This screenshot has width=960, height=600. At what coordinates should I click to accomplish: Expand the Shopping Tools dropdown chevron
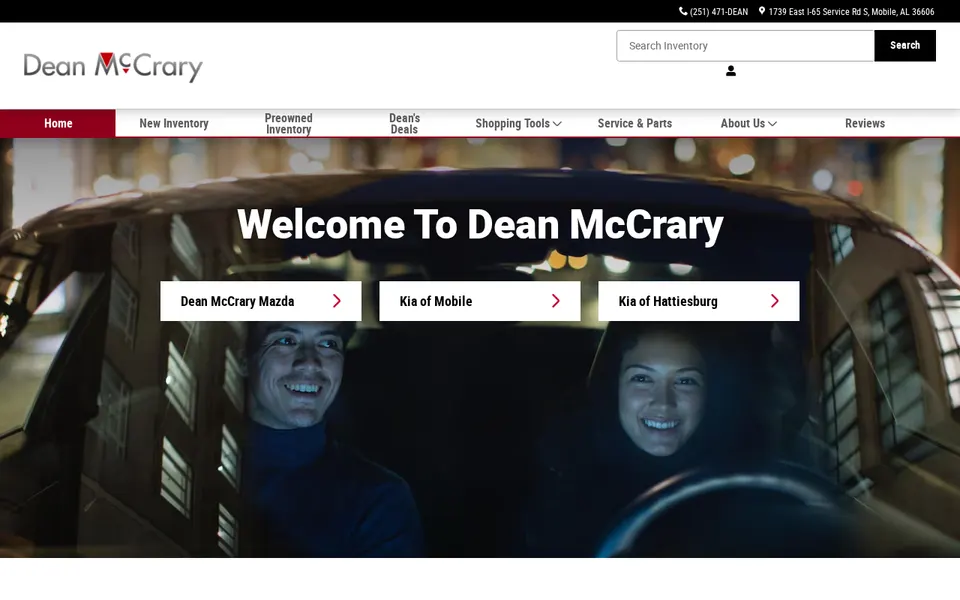(x=557, y=124)
